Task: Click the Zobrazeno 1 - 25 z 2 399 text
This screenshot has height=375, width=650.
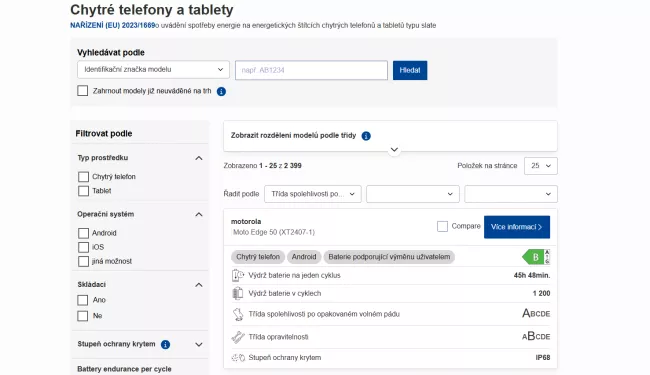Action: click(x=262, y=166)
